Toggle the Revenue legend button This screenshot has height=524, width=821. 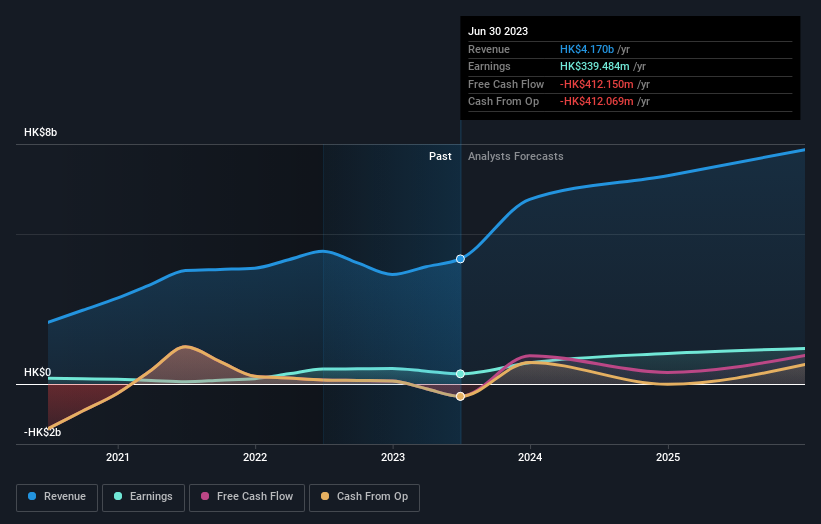[x=57, y=497]
